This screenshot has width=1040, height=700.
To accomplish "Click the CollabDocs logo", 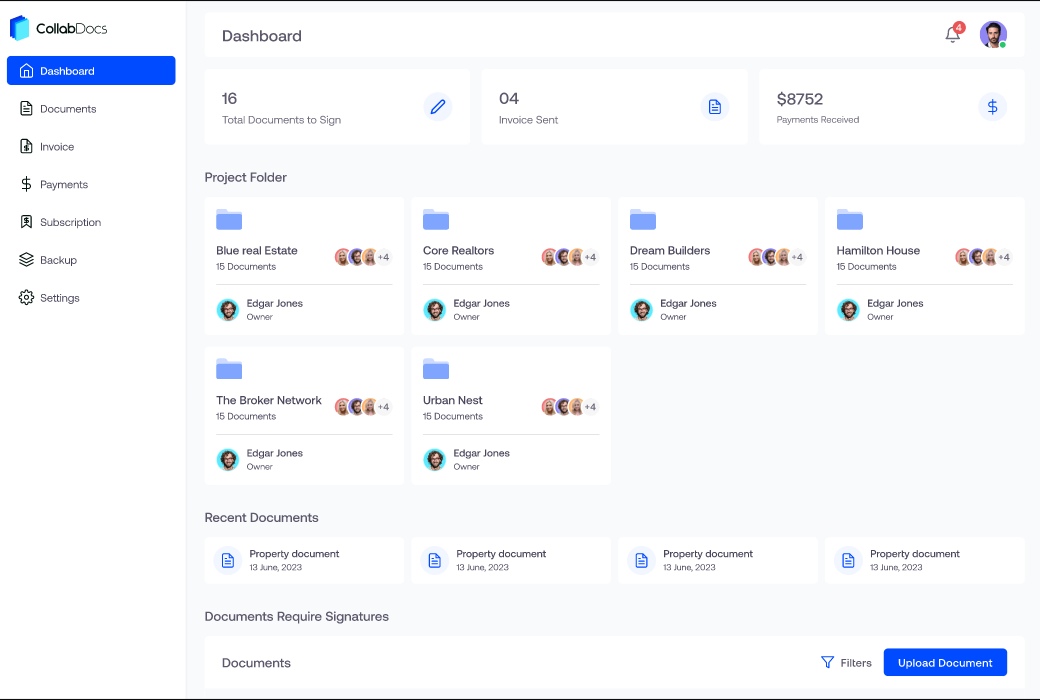I will coord(58,28).
